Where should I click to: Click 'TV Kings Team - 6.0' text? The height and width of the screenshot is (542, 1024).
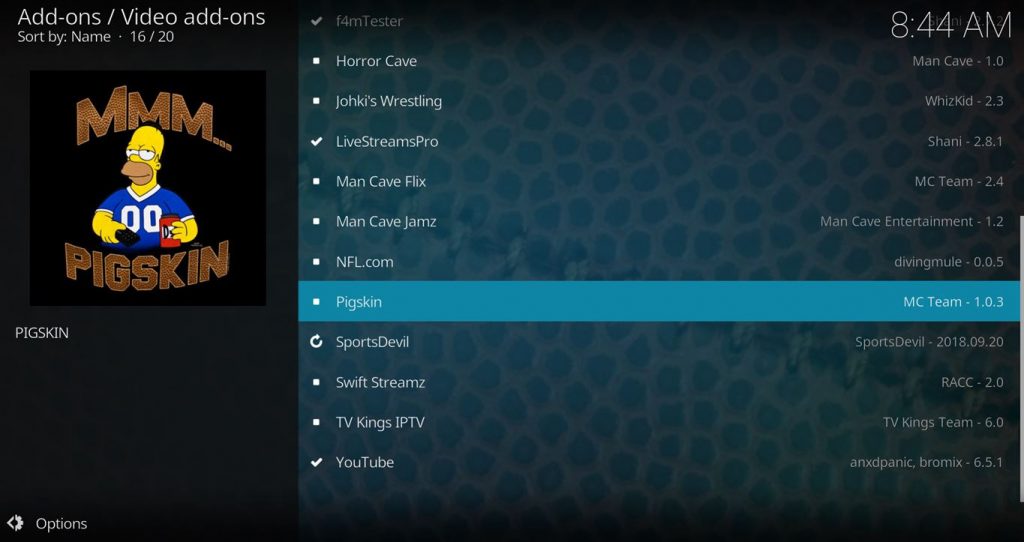(943, 422)
